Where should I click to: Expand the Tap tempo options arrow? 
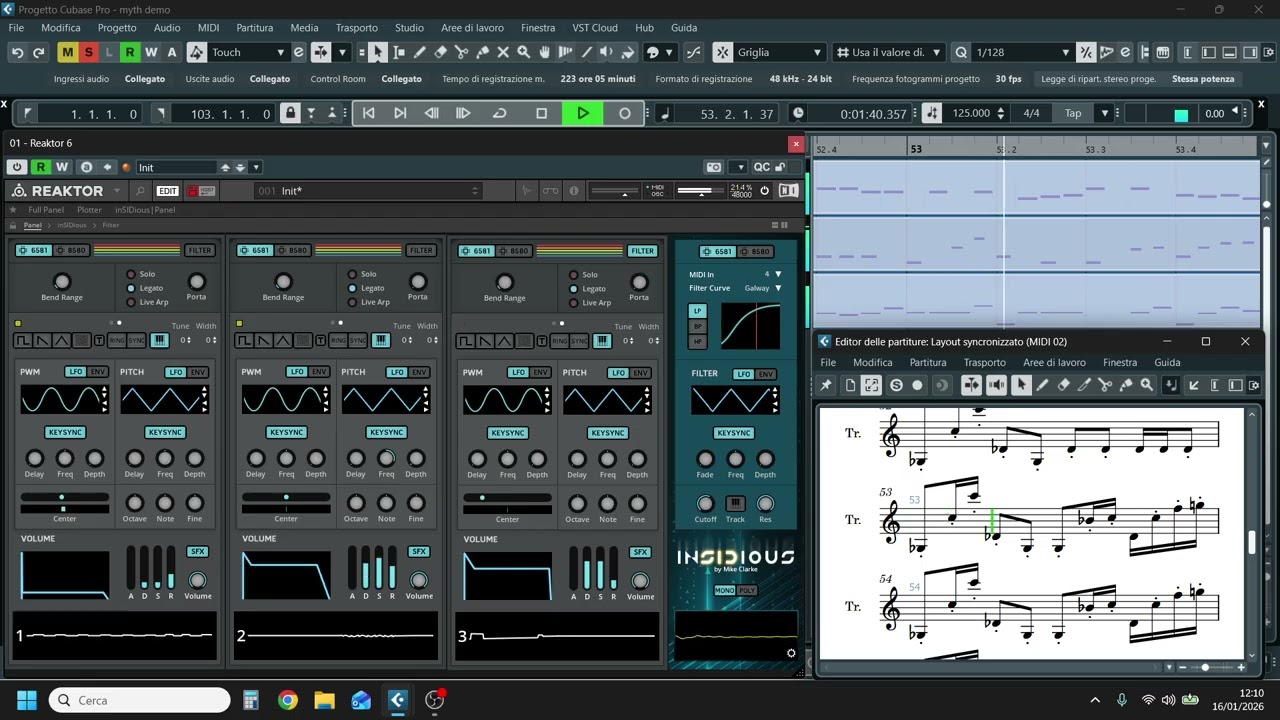pos(1105,113)
